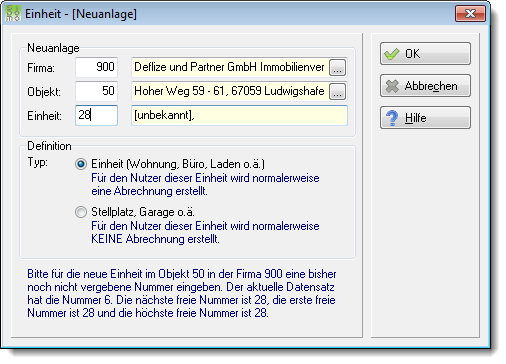The height and width of the screenshot is (364, 506).
Task: Click the title bar text Einheit - [Neuanlage]
Action: pyautogui.click(x=81, y=14)
